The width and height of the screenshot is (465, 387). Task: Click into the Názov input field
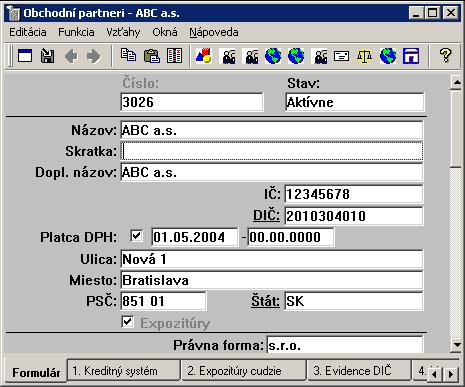[272, 130]
